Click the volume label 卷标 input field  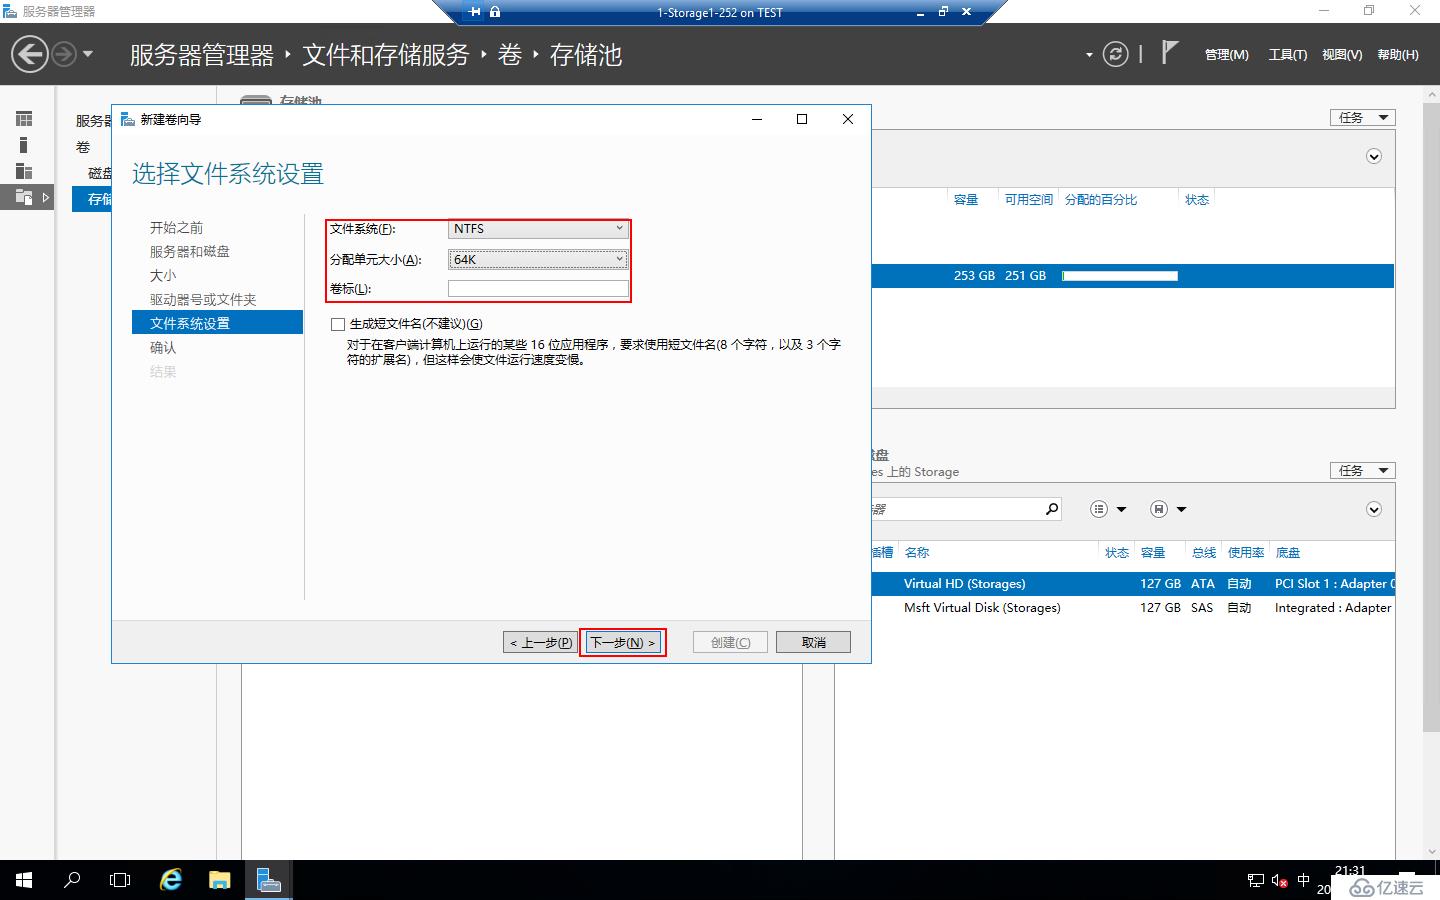(x=538, y=289)
